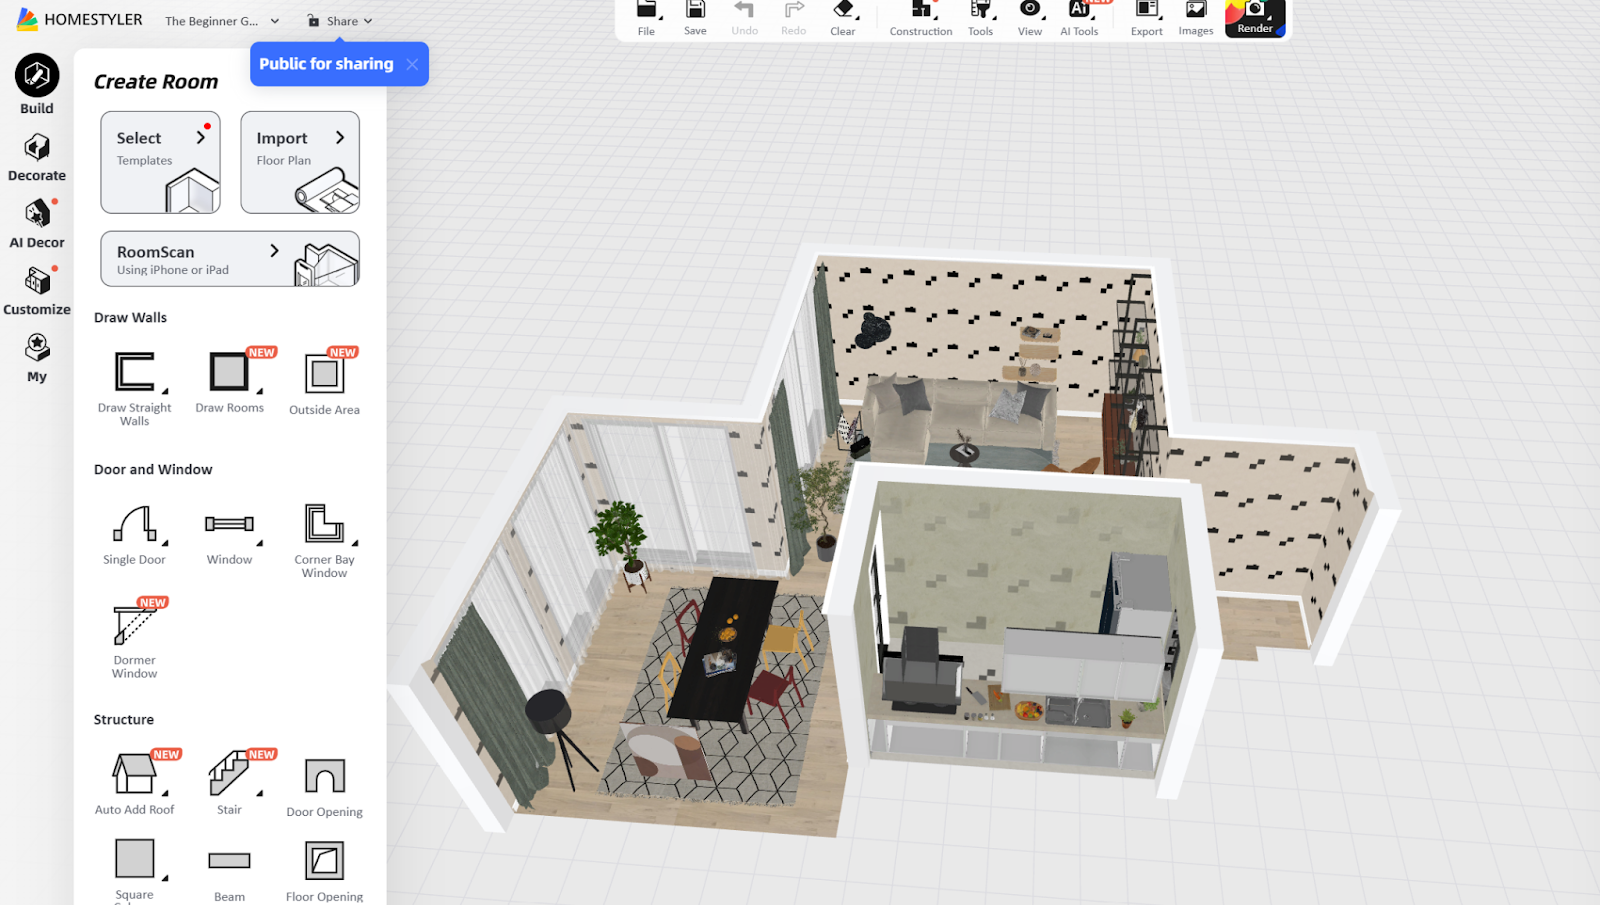Open RoomScan using iPhone or iPad
Viewport: 1600px width, 905px height.
coord(230,259)
